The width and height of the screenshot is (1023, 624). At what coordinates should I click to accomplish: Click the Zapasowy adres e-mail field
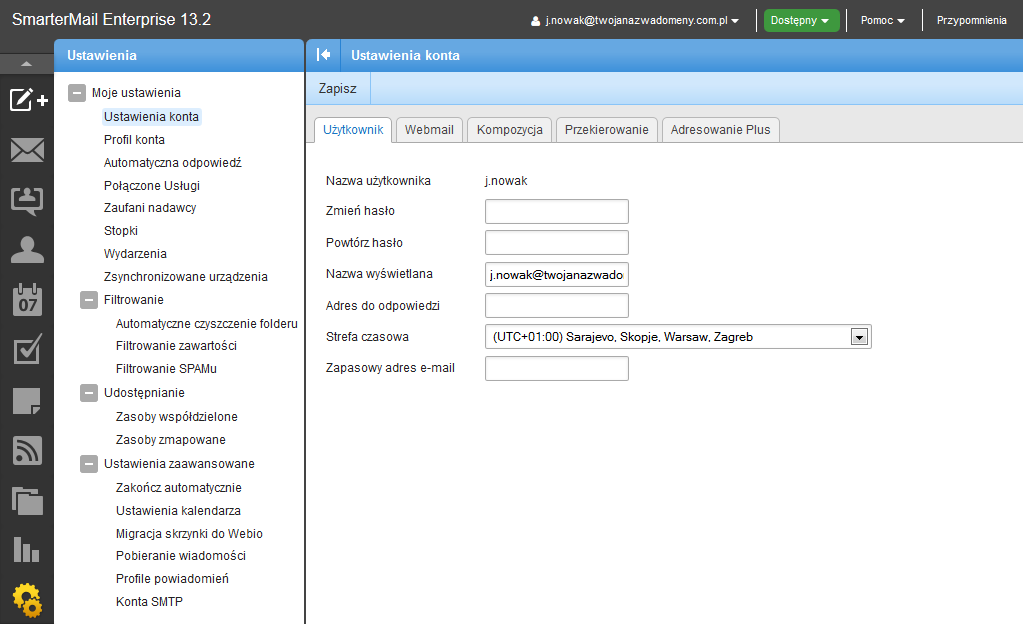click(x=557, y=368)
